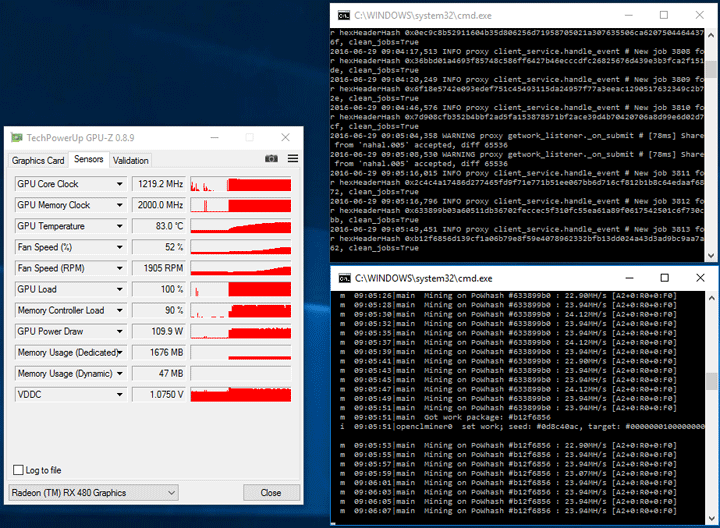This screenshot has width=720, height=528.
Task: Open the GPU Temperature sensor dropdown
Action: [119, 226]
